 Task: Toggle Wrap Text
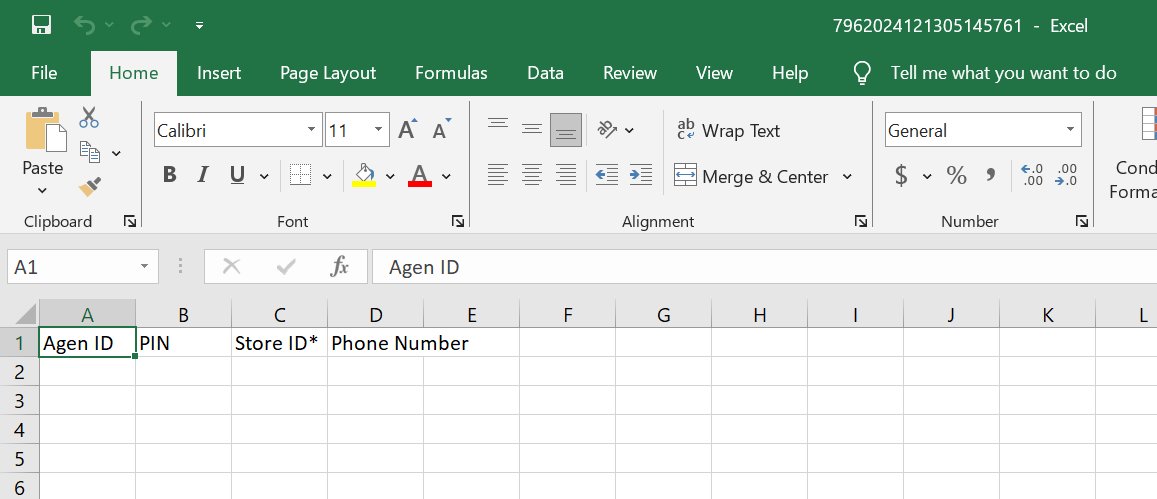728,130
